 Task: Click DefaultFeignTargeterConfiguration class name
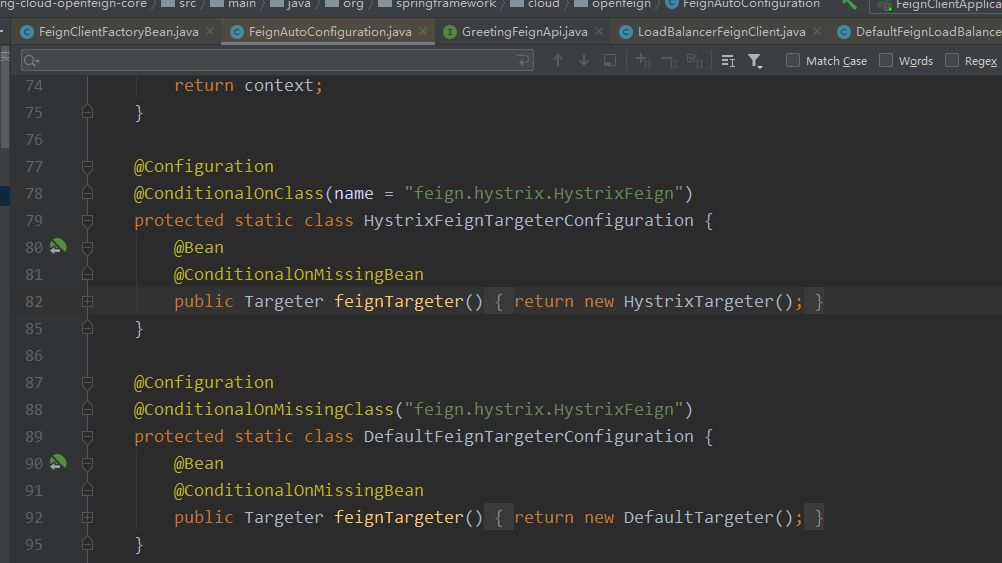528,436
